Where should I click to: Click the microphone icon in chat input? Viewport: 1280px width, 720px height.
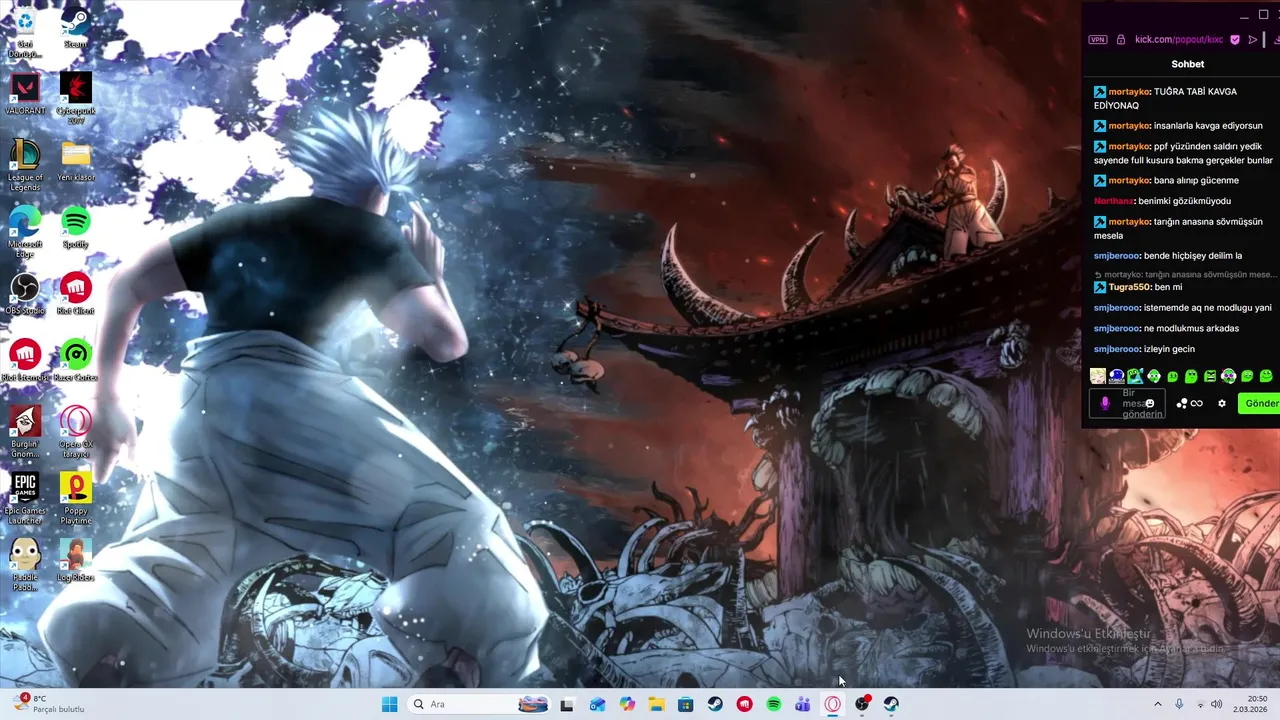[1105, 403]
